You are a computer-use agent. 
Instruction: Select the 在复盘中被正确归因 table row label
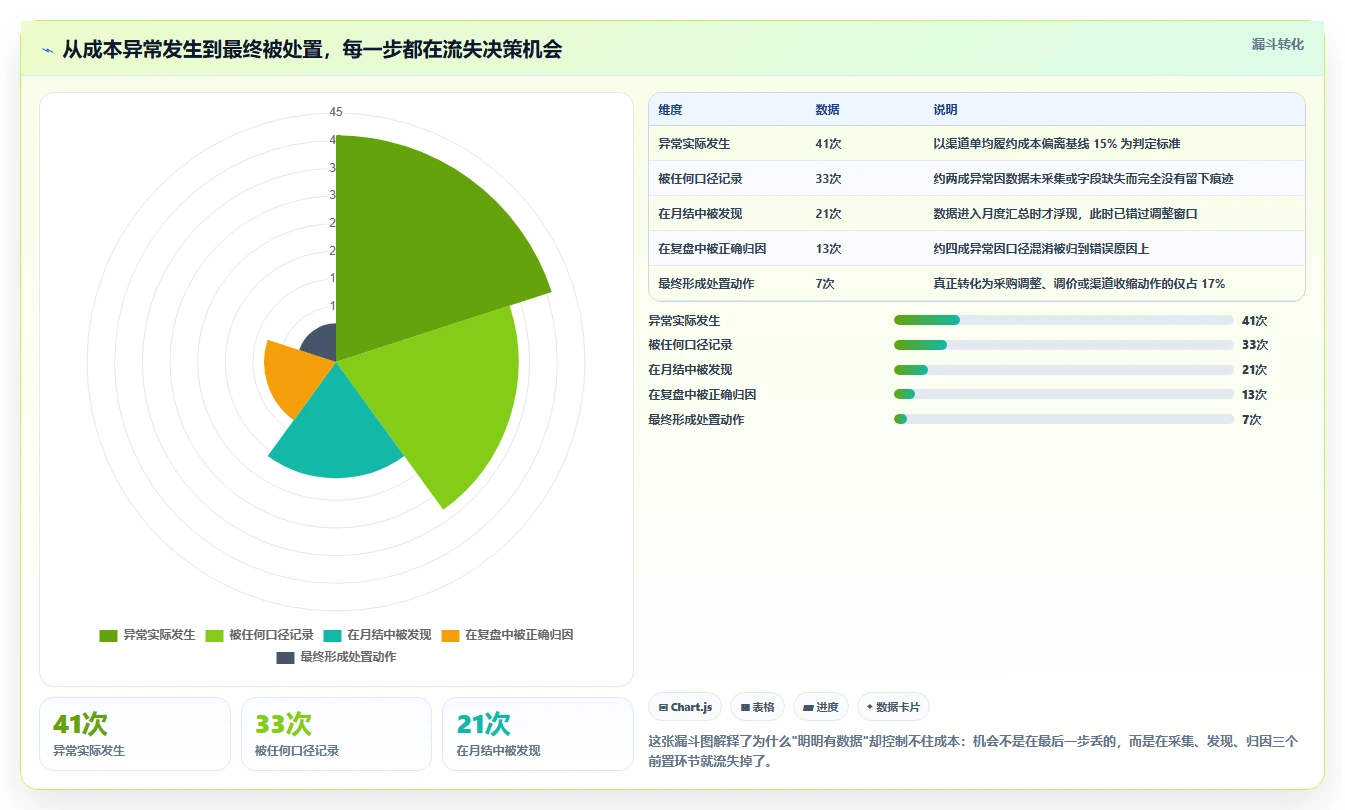point(712,249)
